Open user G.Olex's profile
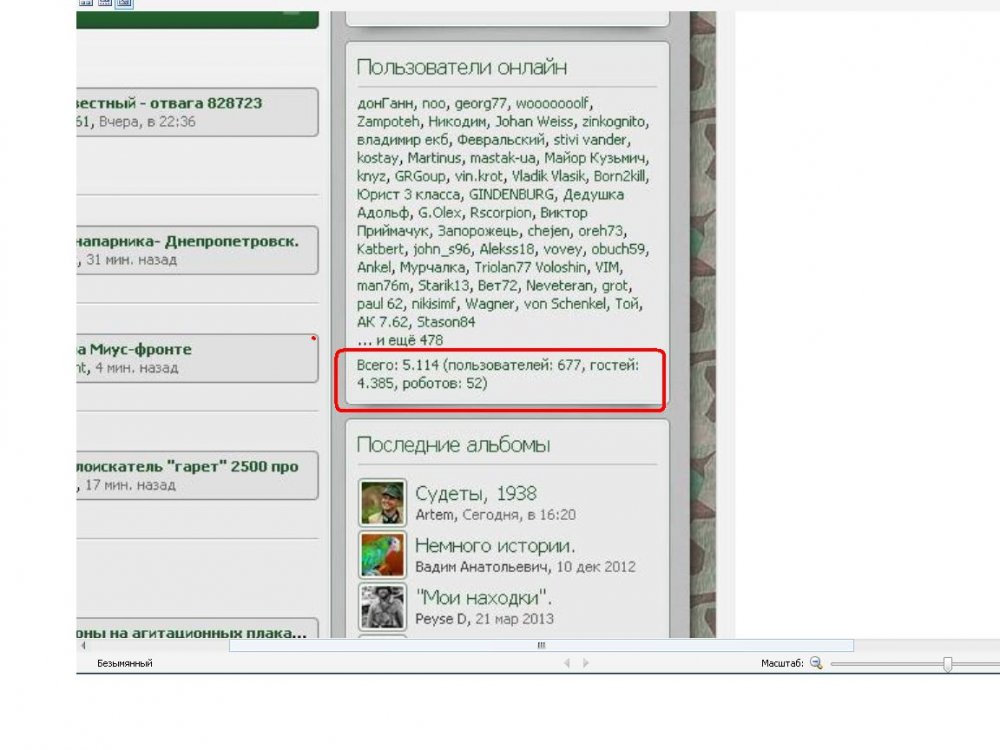The image size is (1000, 750). (x=439, y=212)
